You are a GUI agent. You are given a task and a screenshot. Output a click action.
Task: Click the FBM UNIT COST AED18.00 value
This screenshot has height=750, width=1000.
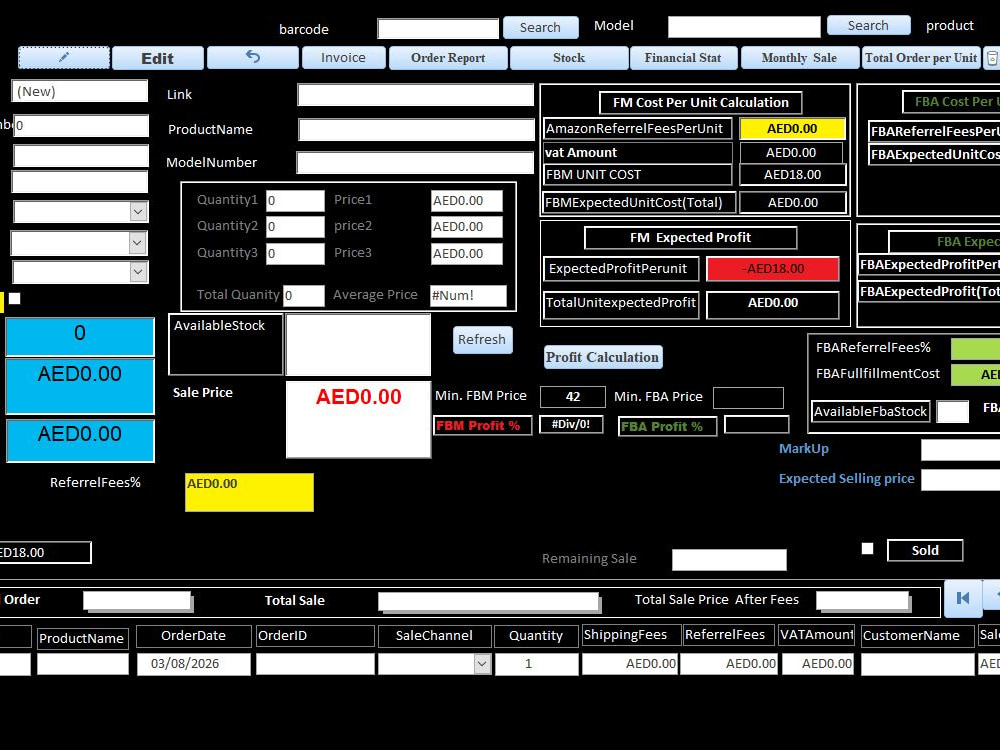793,175
